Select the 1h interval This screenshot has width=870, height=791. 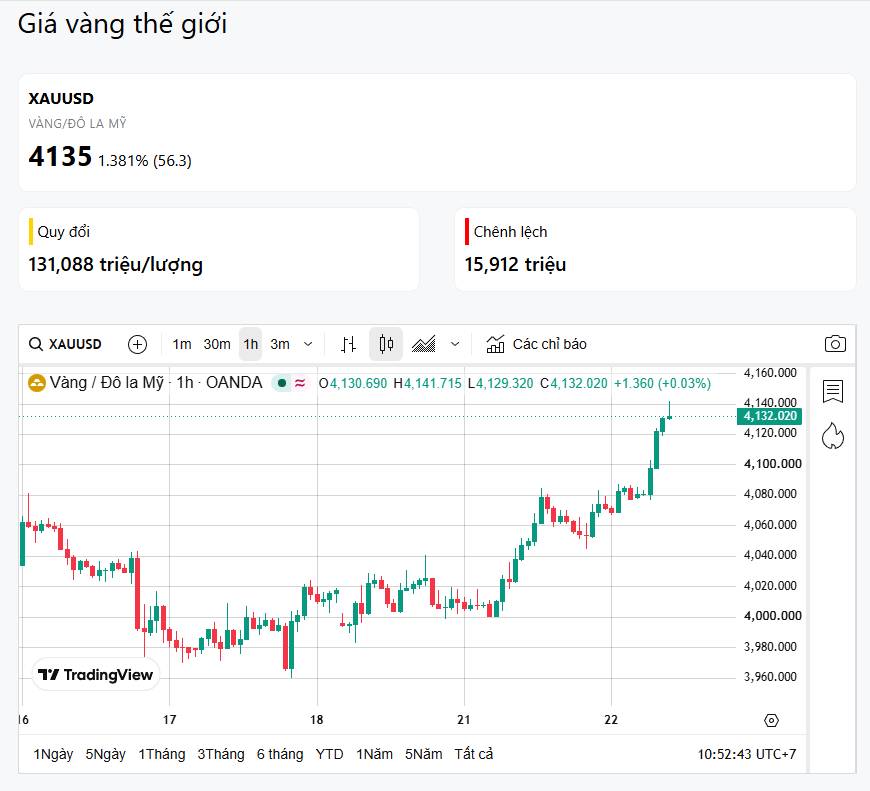pos(251,344)
